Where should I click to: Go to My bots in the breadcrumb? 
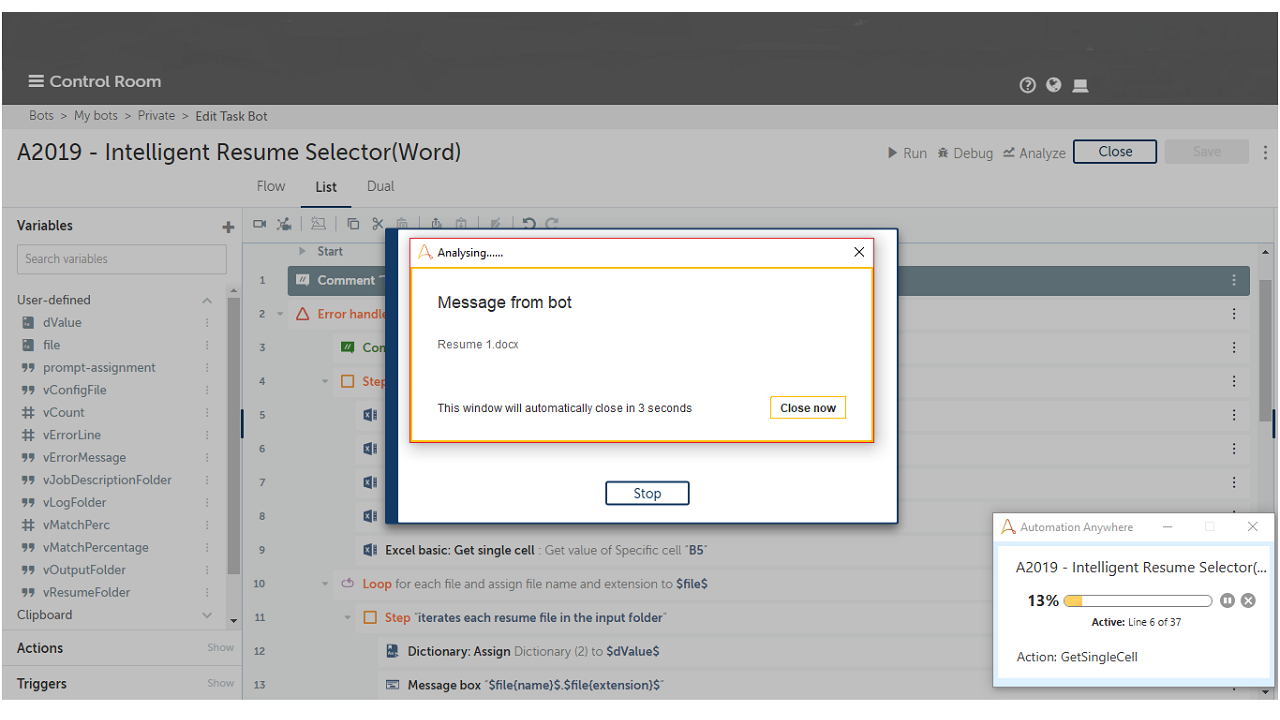(x=96, y=116)
